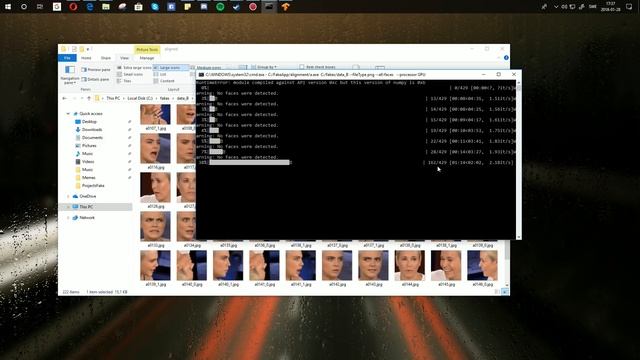Go back with Explorer back arrow
Screen dimensions: 640x360
64,98
